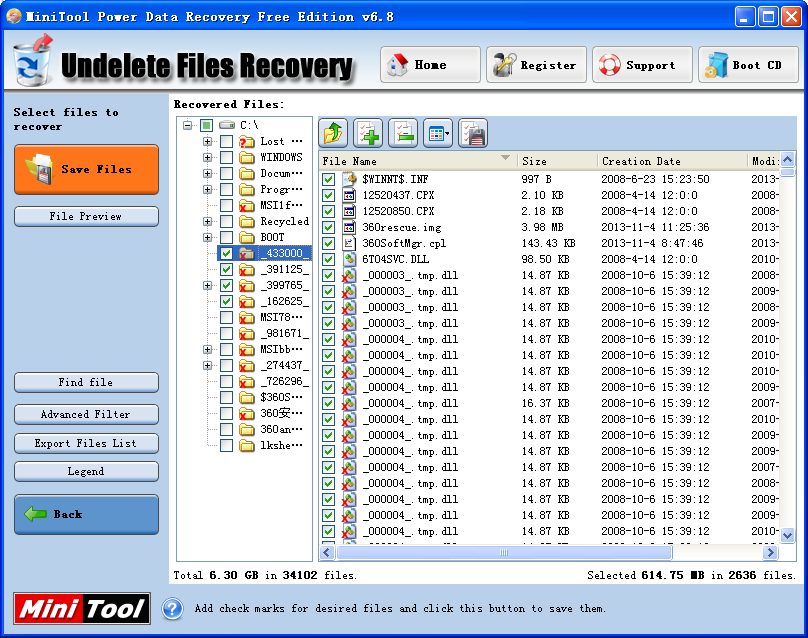808x638 pixels.
Task: Click the MSI1f deleted folder icon
Action: click(247, 205)
